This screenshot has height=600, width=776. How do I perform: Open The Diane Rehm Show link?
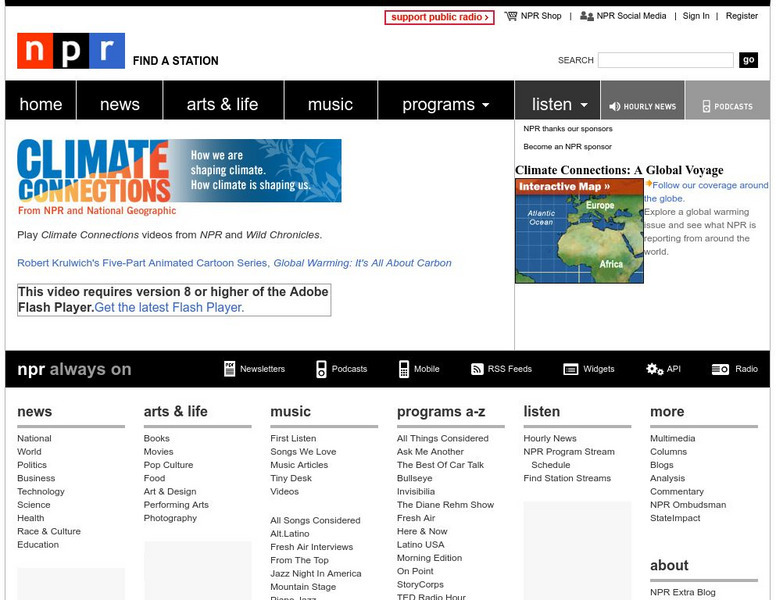click(445, 504)
